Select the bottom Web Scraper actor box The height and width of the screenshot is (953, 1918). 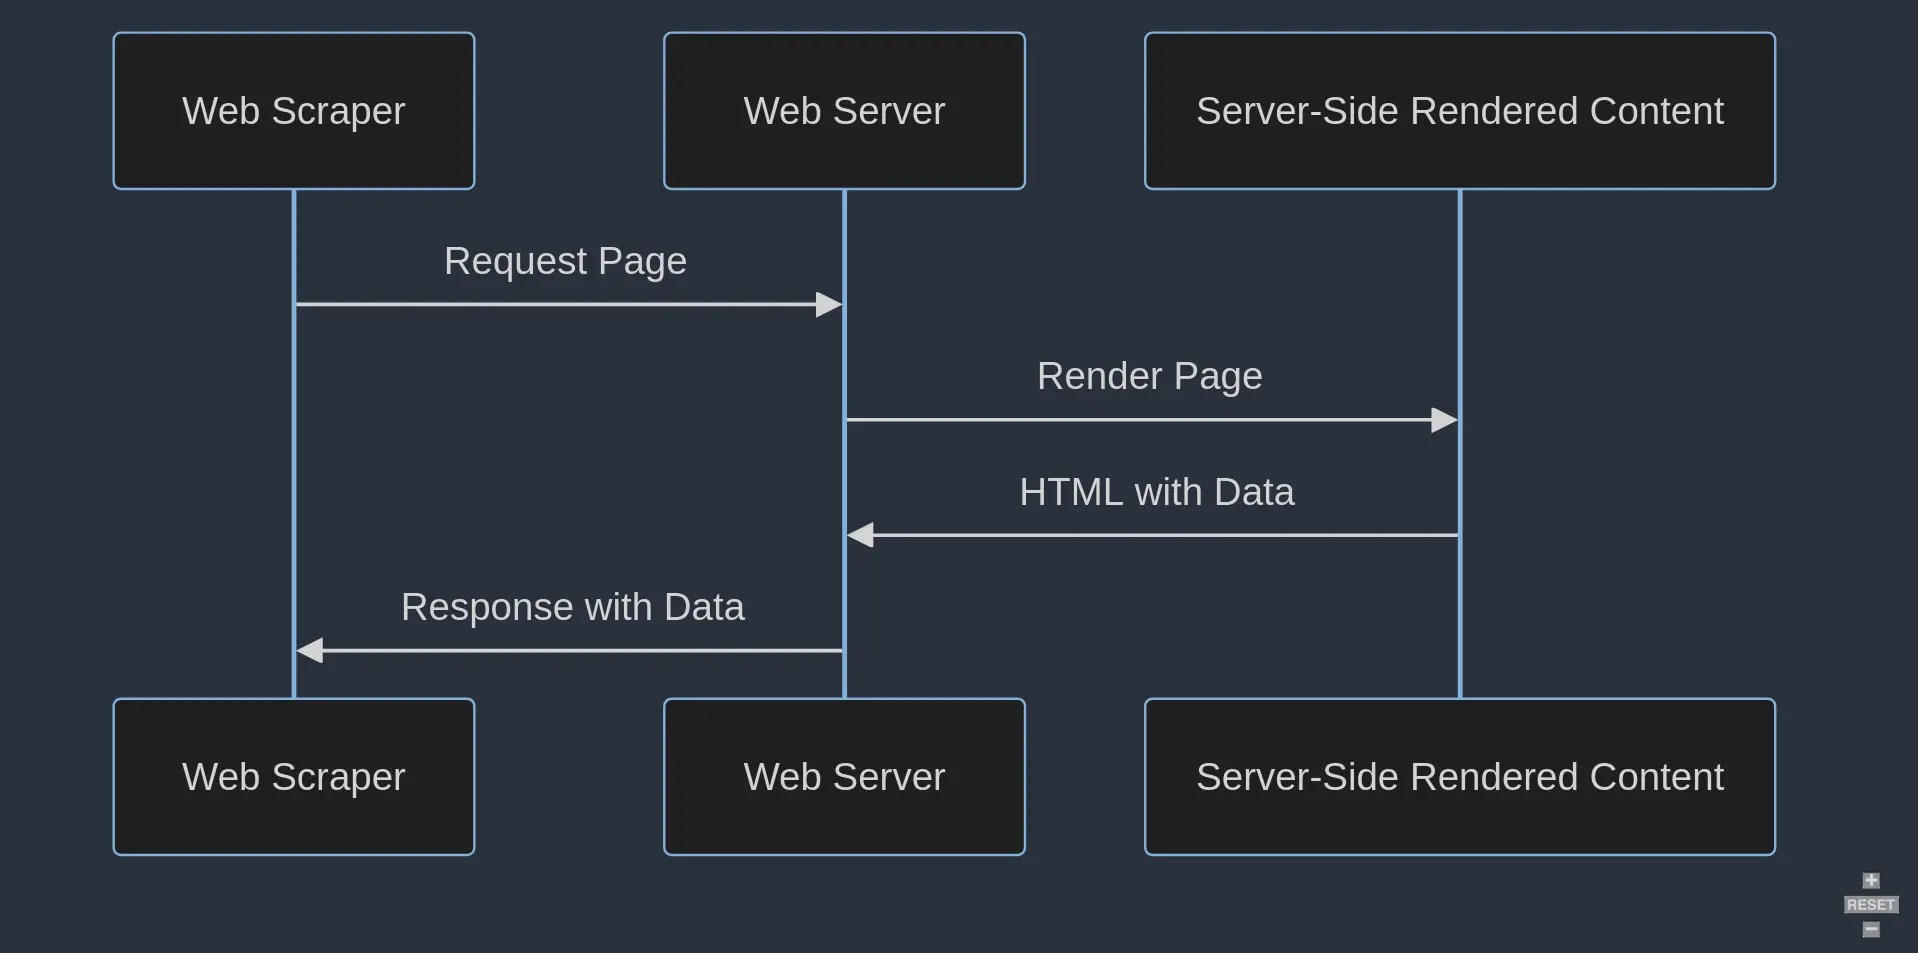tap(293, 777)
